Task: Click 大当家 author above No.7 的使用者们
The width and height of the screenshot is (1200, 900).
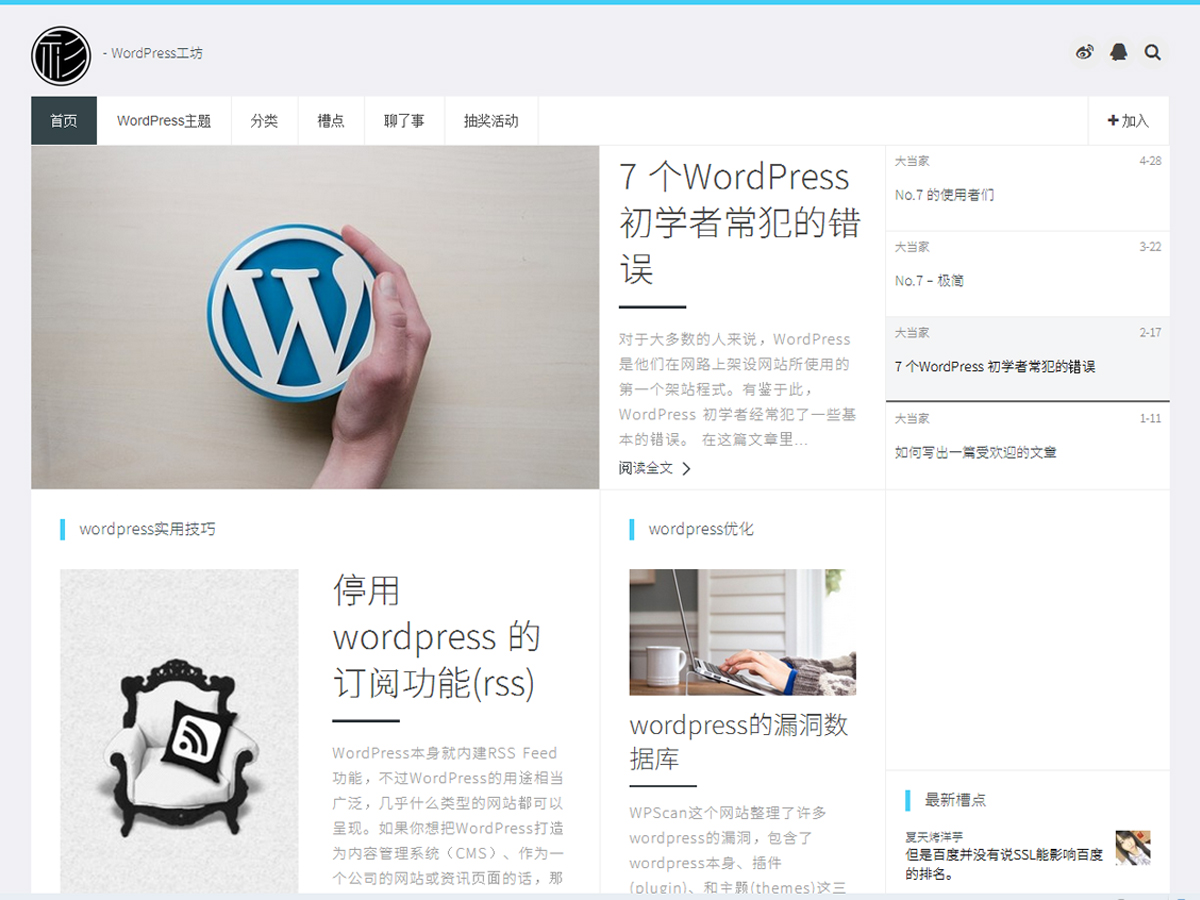Action: tap(912, 161)
